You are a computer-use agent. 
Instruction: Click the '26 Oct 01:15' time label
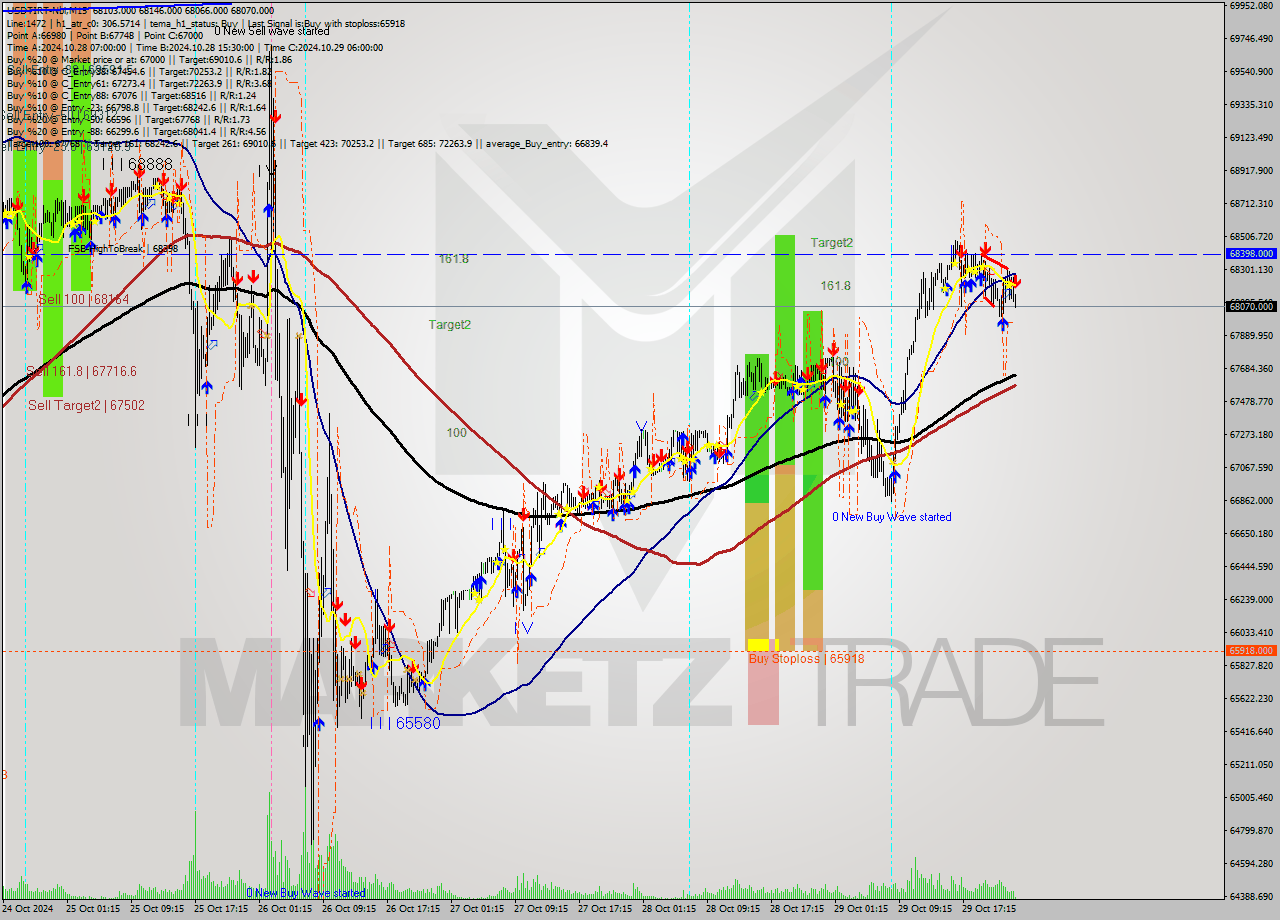(287, 909)
